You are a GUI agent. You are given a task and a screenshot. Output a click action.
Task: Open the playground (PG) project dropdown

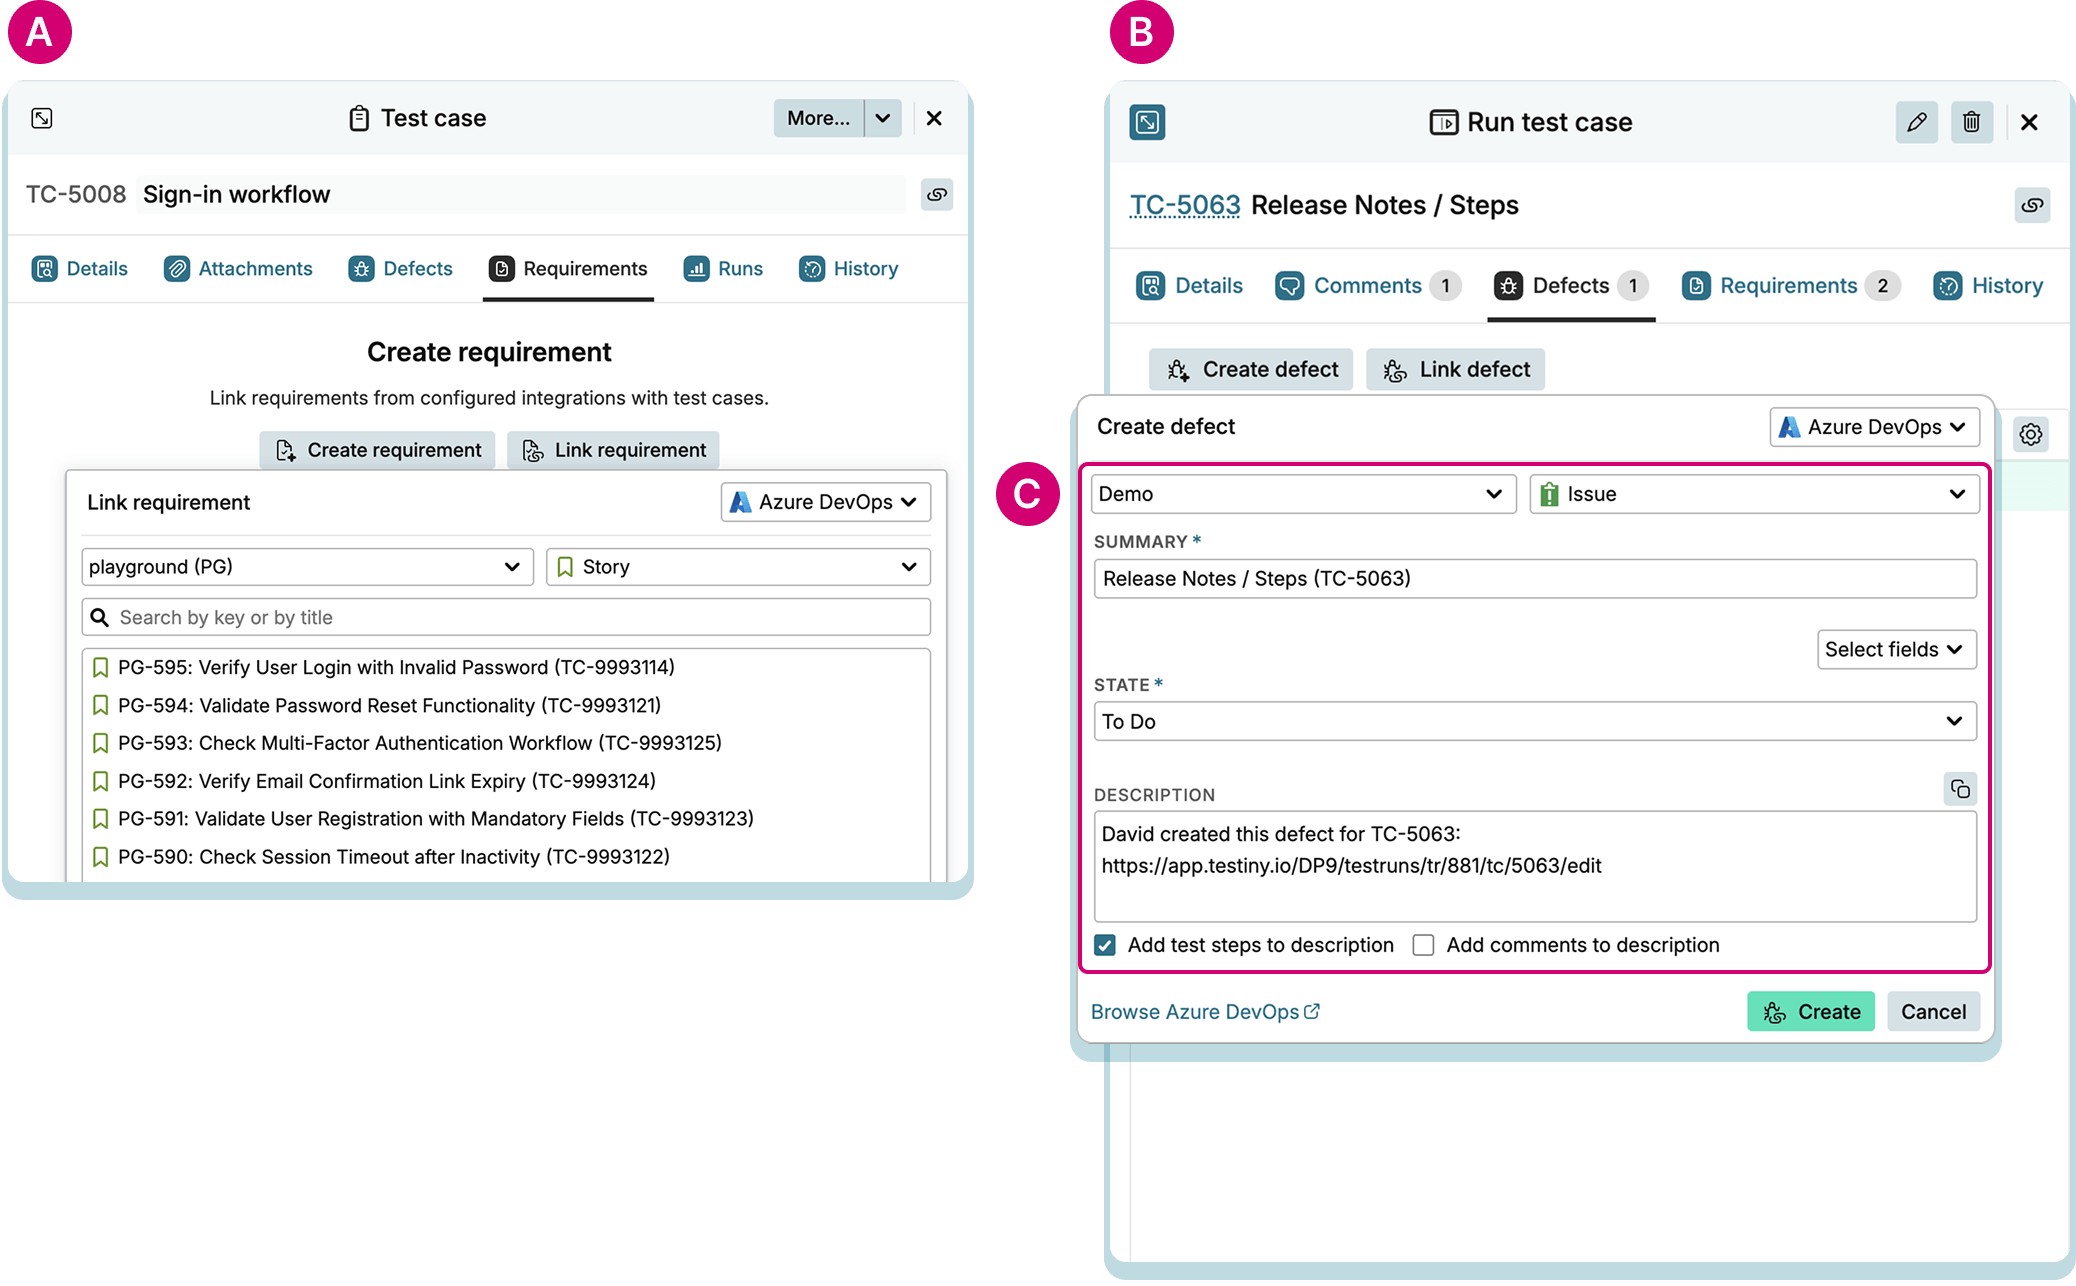[306, 566]
